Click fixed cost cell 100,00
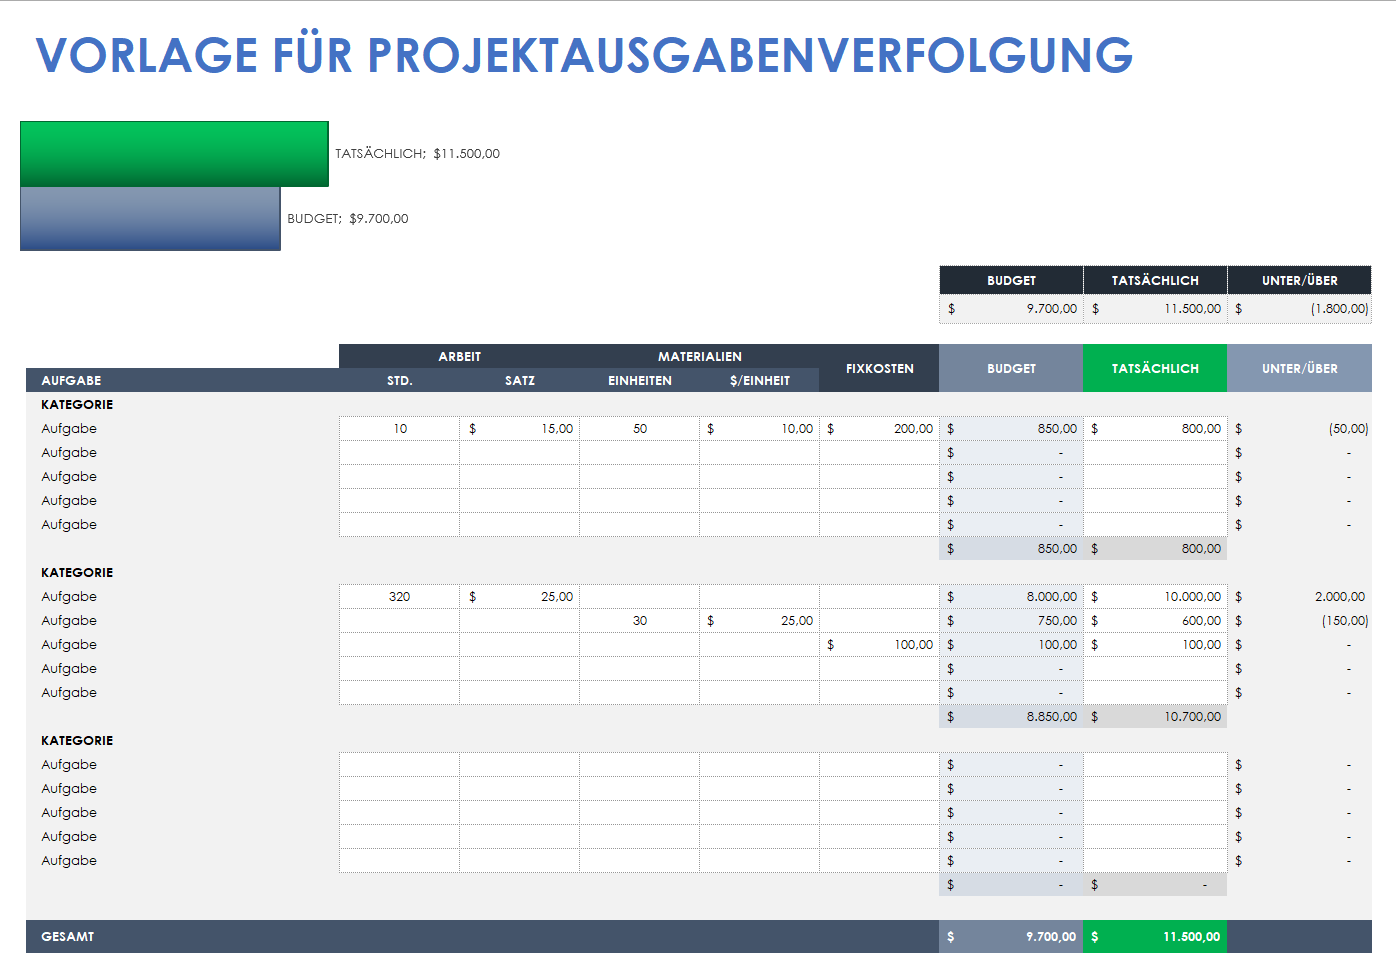Screen dimensions: 1396x978 click(x=879, y=644)
